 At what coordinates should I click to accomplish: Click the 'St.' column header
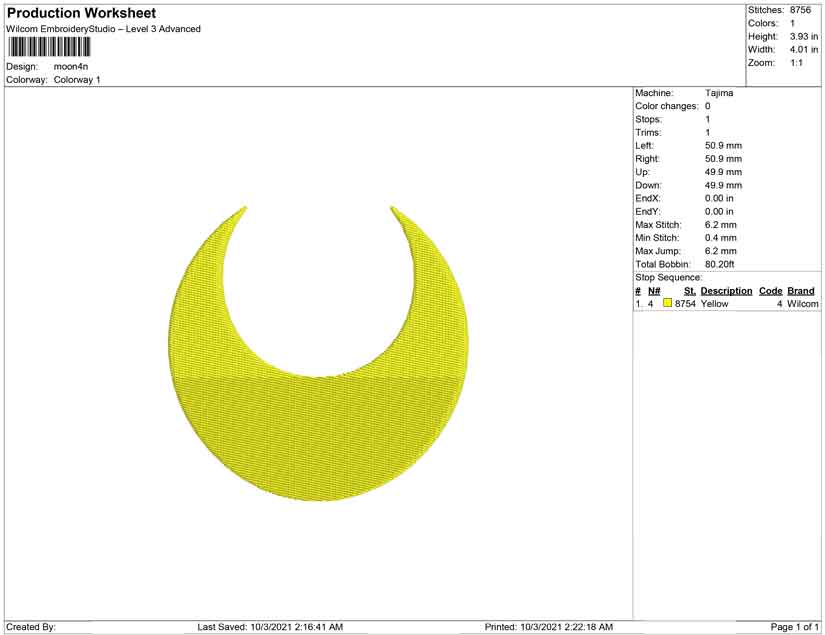point(690,291)
